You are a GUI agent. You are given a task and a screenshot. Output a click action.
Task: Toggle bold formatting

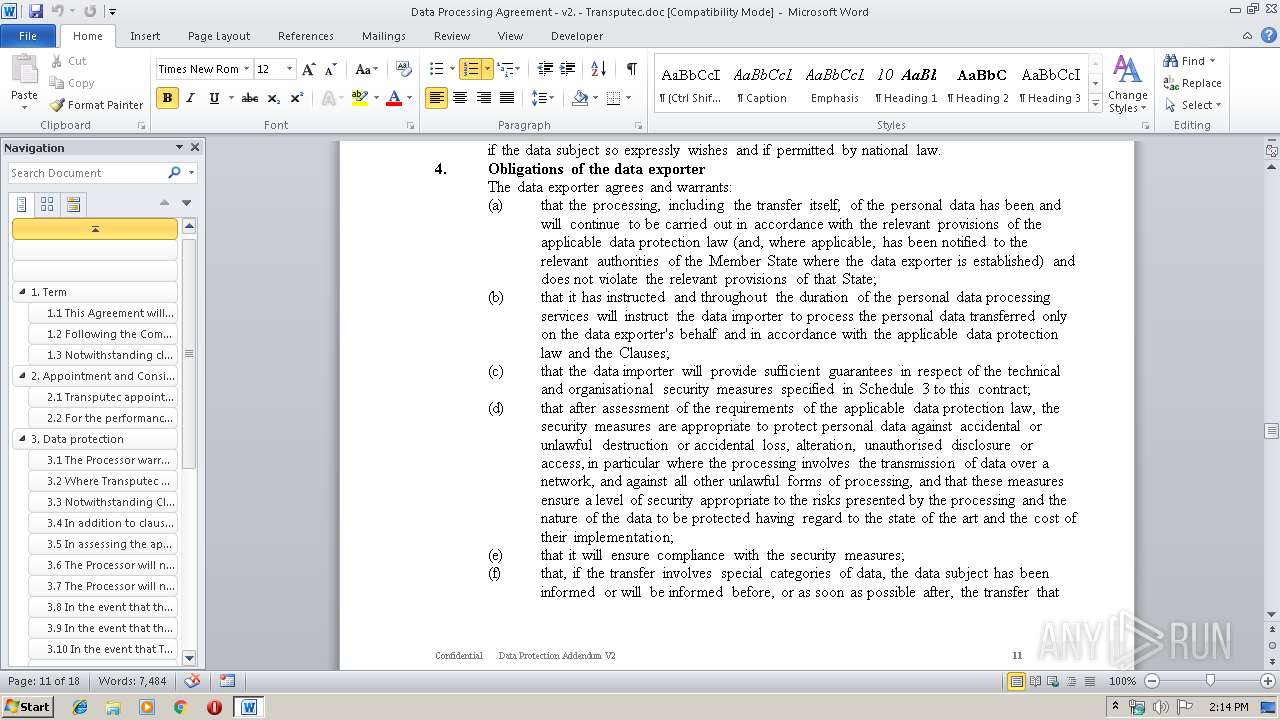pos(167,98)
